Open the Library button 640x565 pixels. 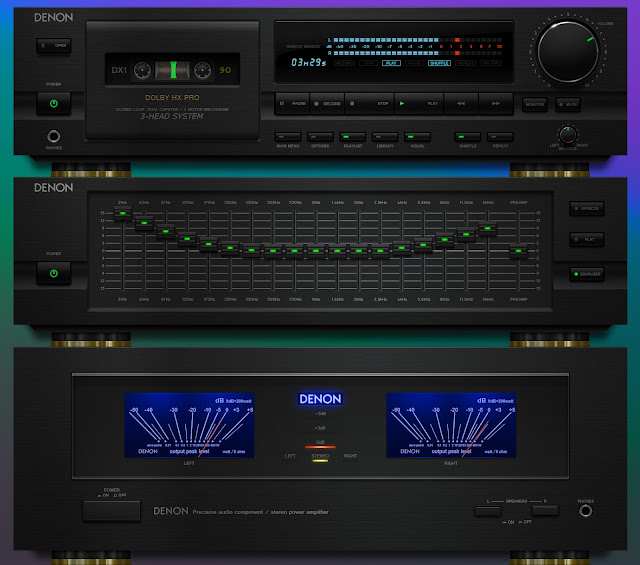(385, 137)
